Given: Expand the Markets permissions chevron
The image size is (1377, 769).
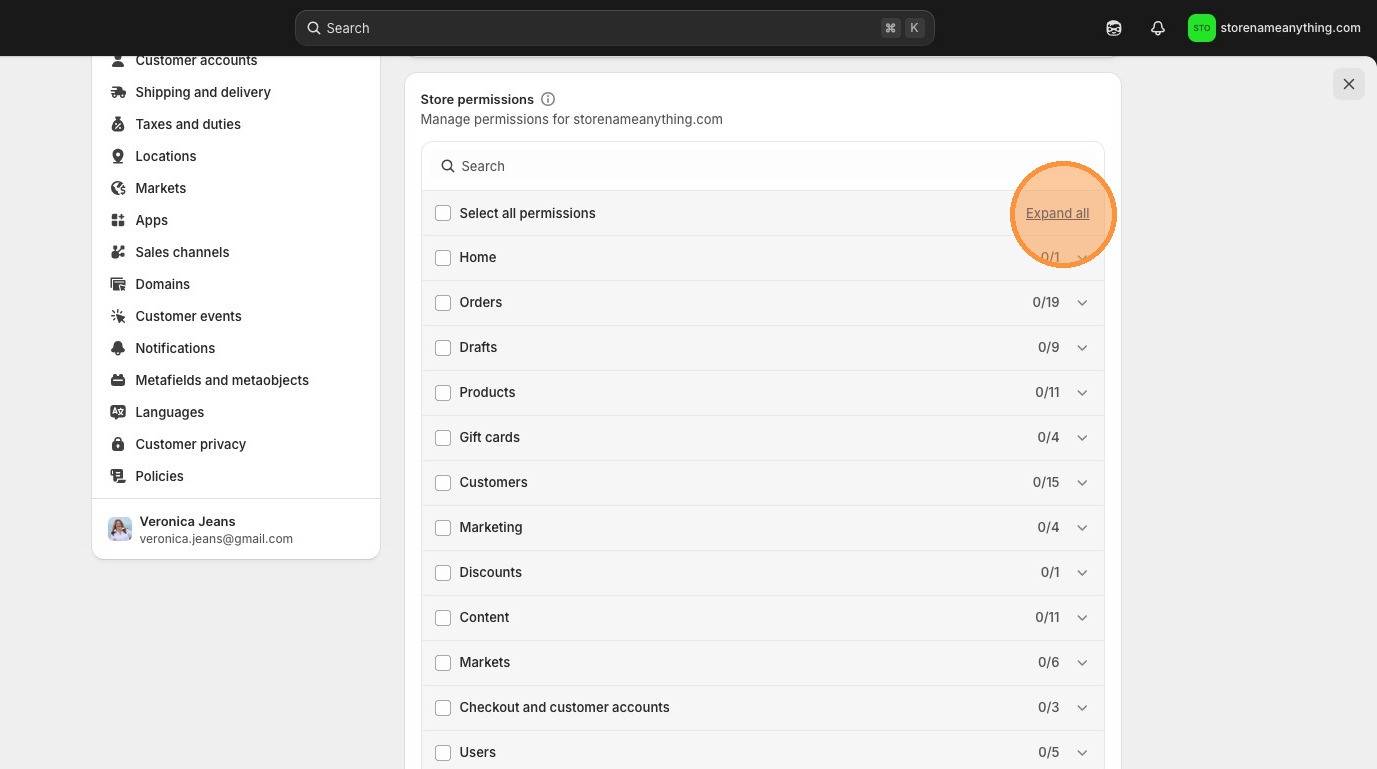Looking at the screenshot, I should (x=1082, y=663).
